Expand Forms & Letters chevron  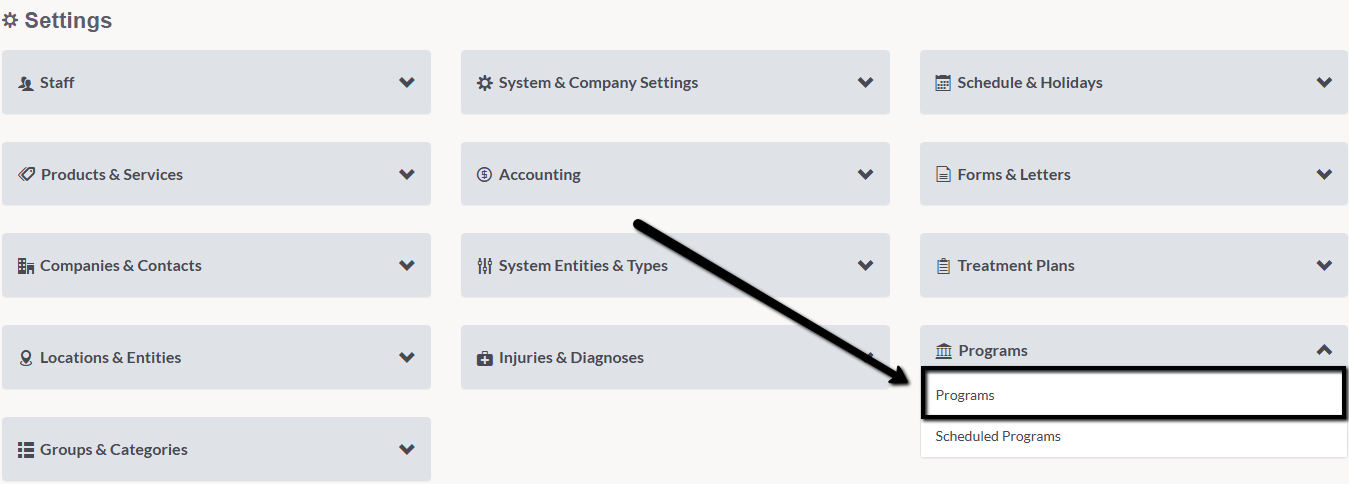tap(1324, 174)
